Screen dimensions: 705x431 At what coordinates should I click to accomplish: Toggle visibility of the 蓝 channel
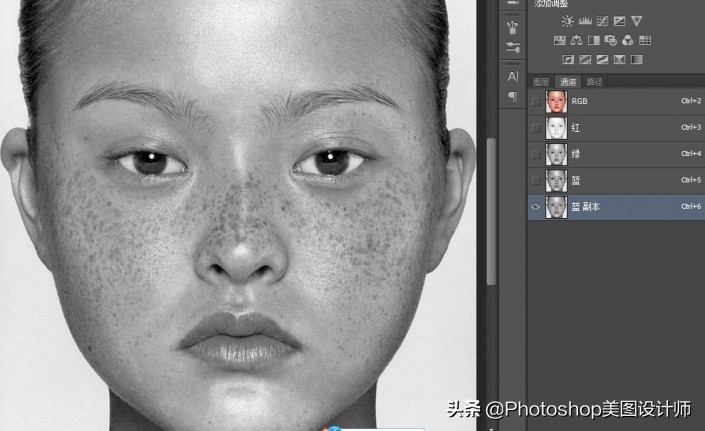[535, 180]
